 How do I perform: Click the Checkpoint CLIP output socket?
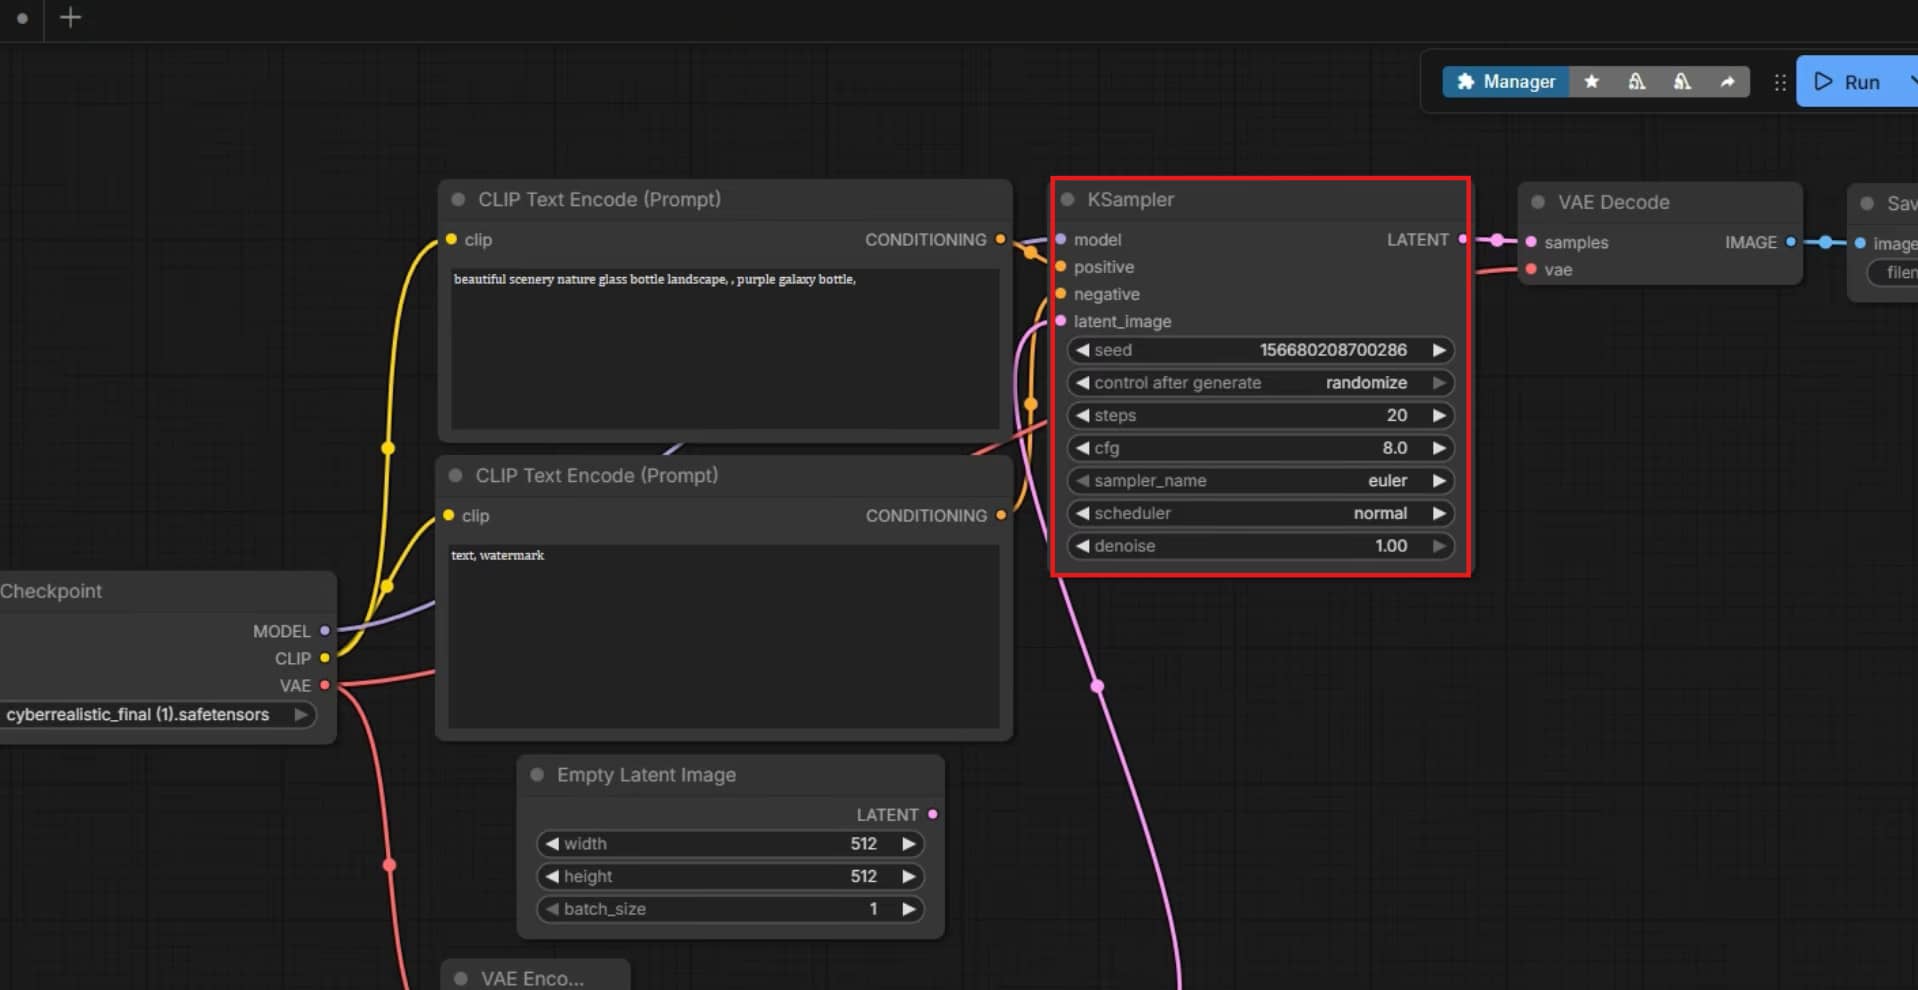coord(325,658)
